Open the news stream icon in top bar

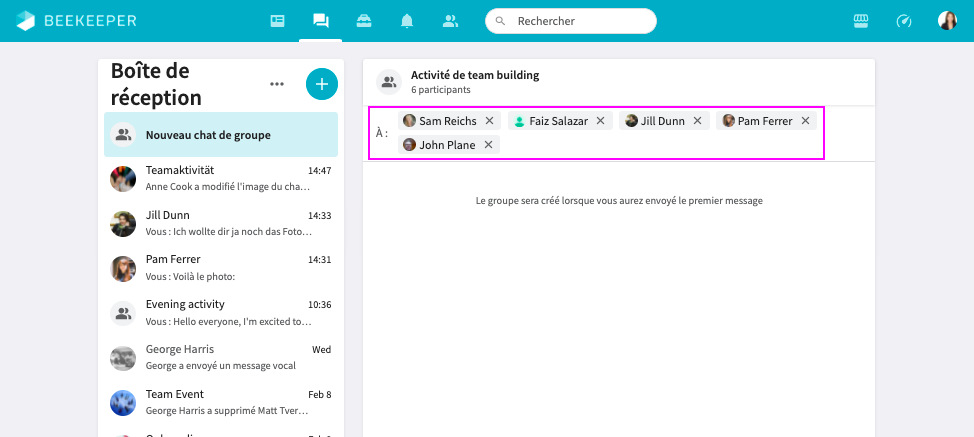pos(277,21)
